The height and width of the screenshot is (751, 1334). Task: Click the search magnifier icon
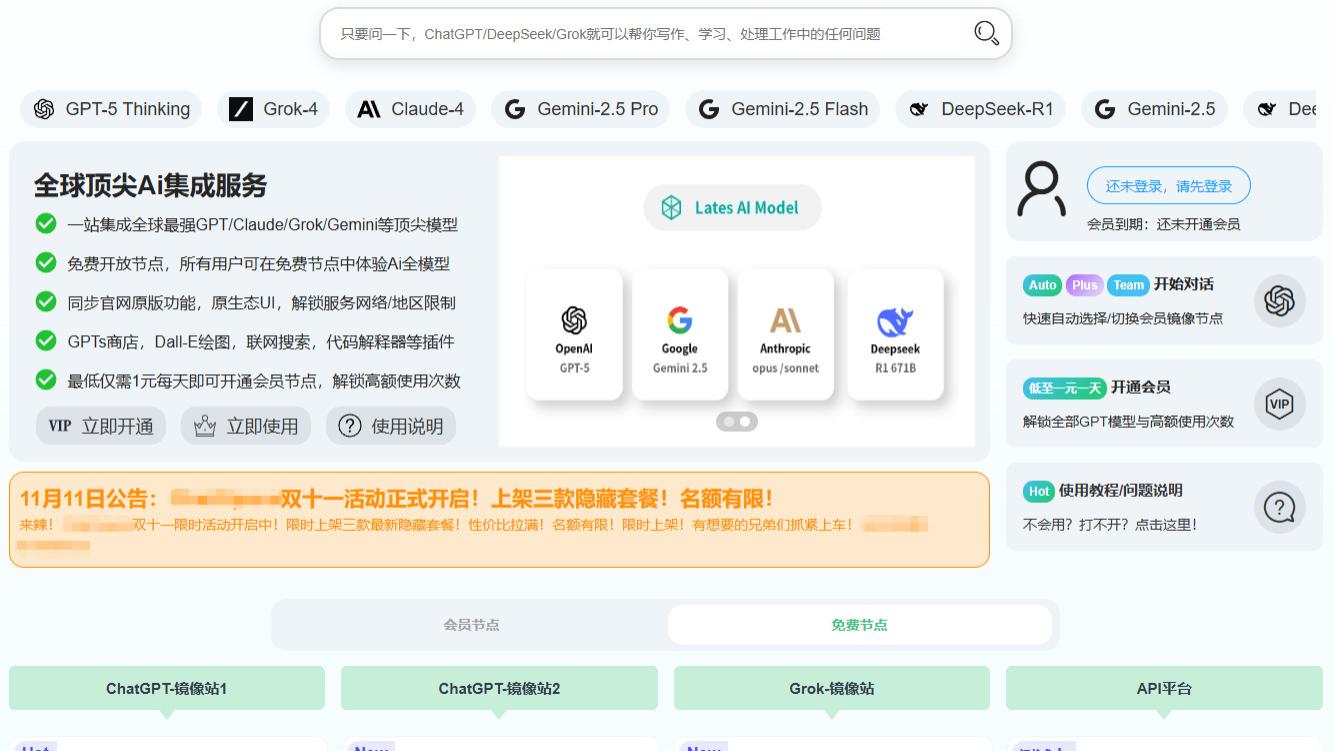coord(986,33)
